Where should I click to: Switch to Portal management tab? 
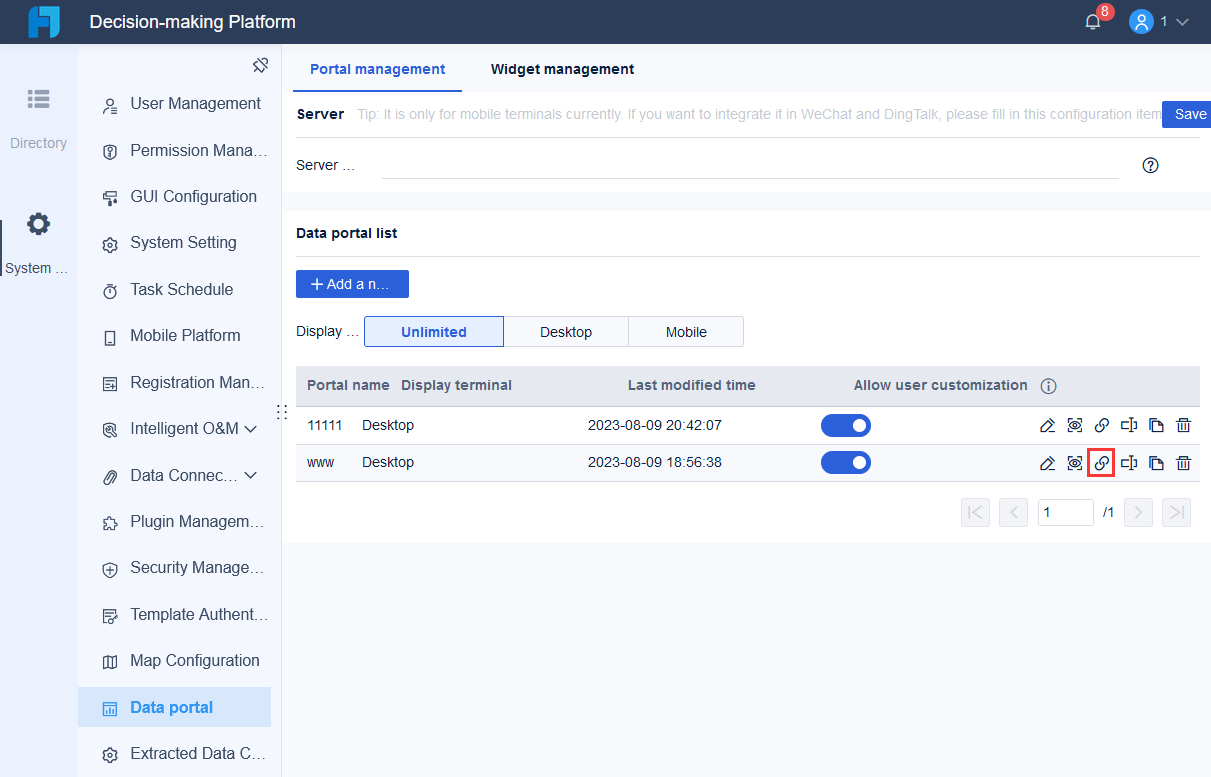[378, 69]
